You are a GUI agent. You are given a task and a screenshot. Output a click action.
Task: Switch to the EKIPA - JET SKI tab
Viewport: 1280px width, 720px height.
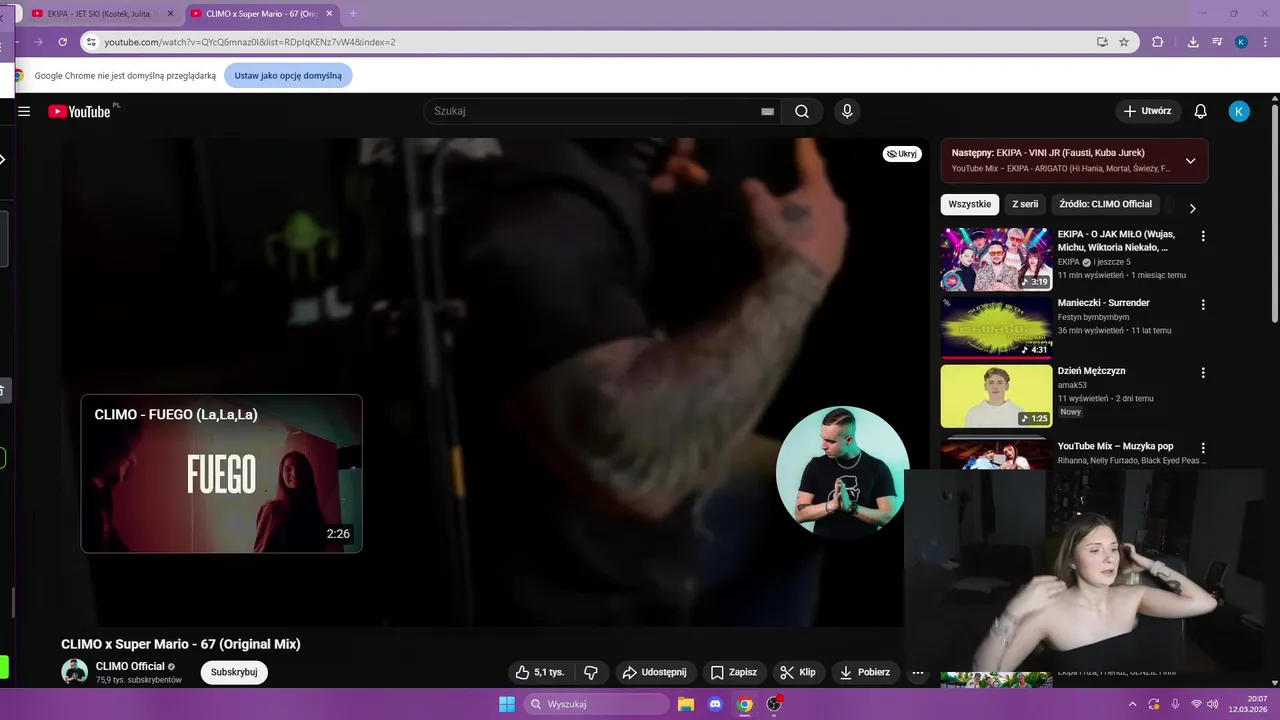[x=101, y=13]
